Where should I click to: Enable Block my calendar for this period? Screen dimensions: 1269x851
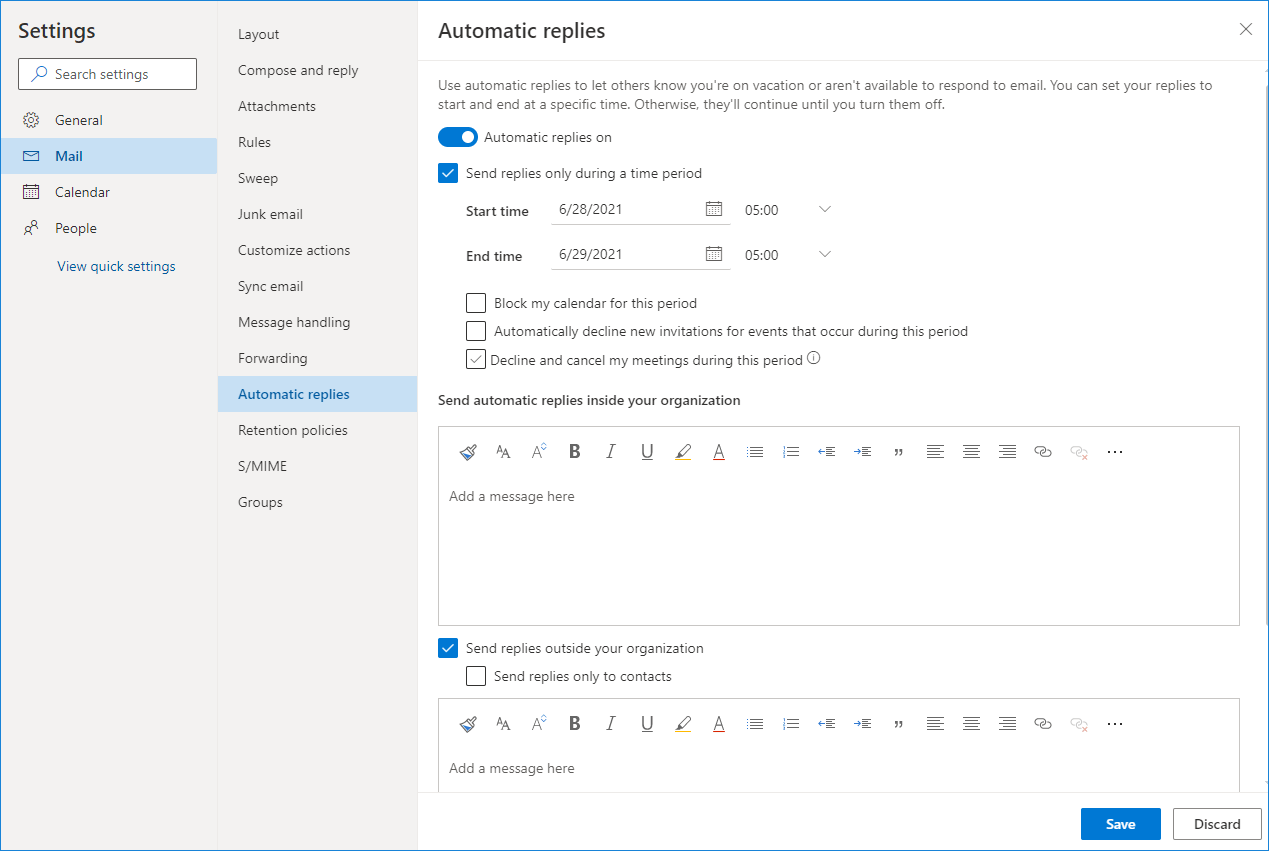[x=476, y=302]
